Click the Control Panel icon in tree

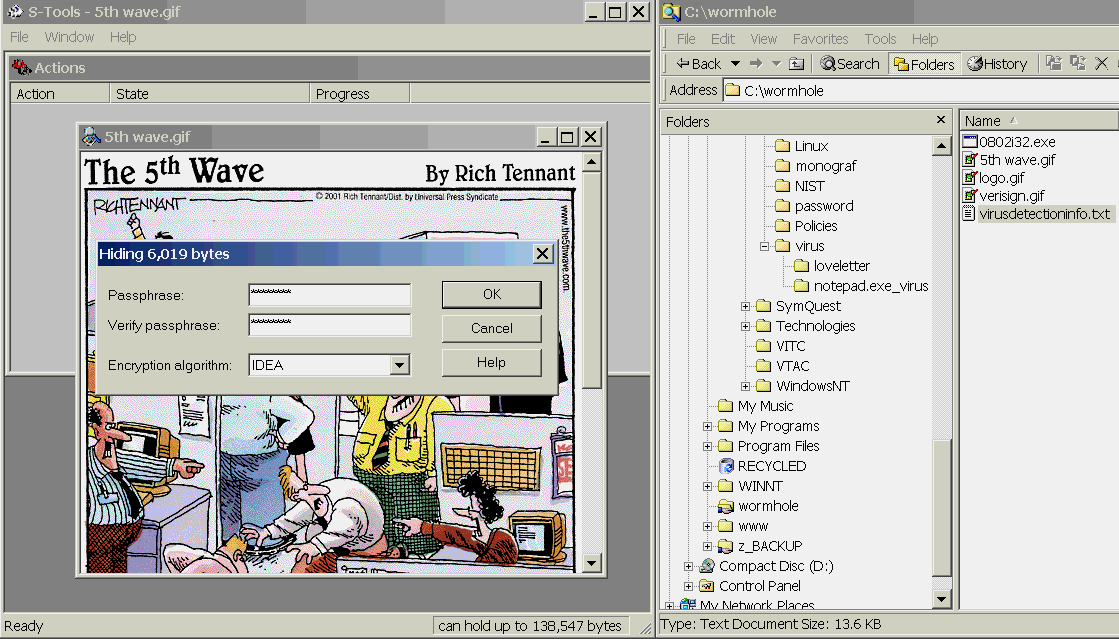(707, 586)
